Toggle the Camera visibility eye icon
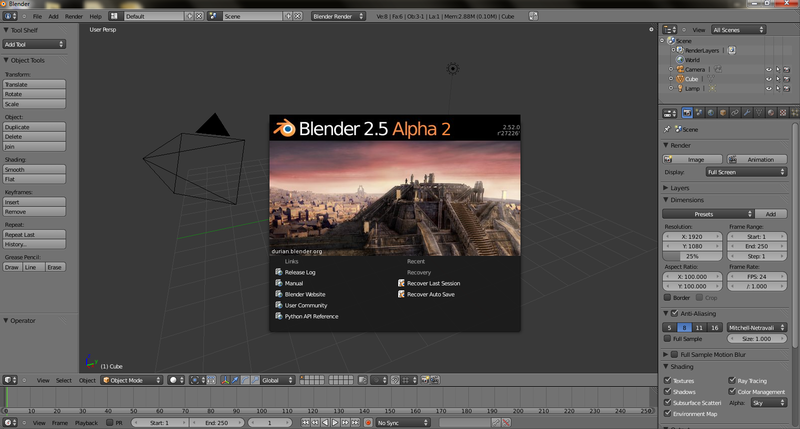 pyautogui.click(x=768, y=69)
